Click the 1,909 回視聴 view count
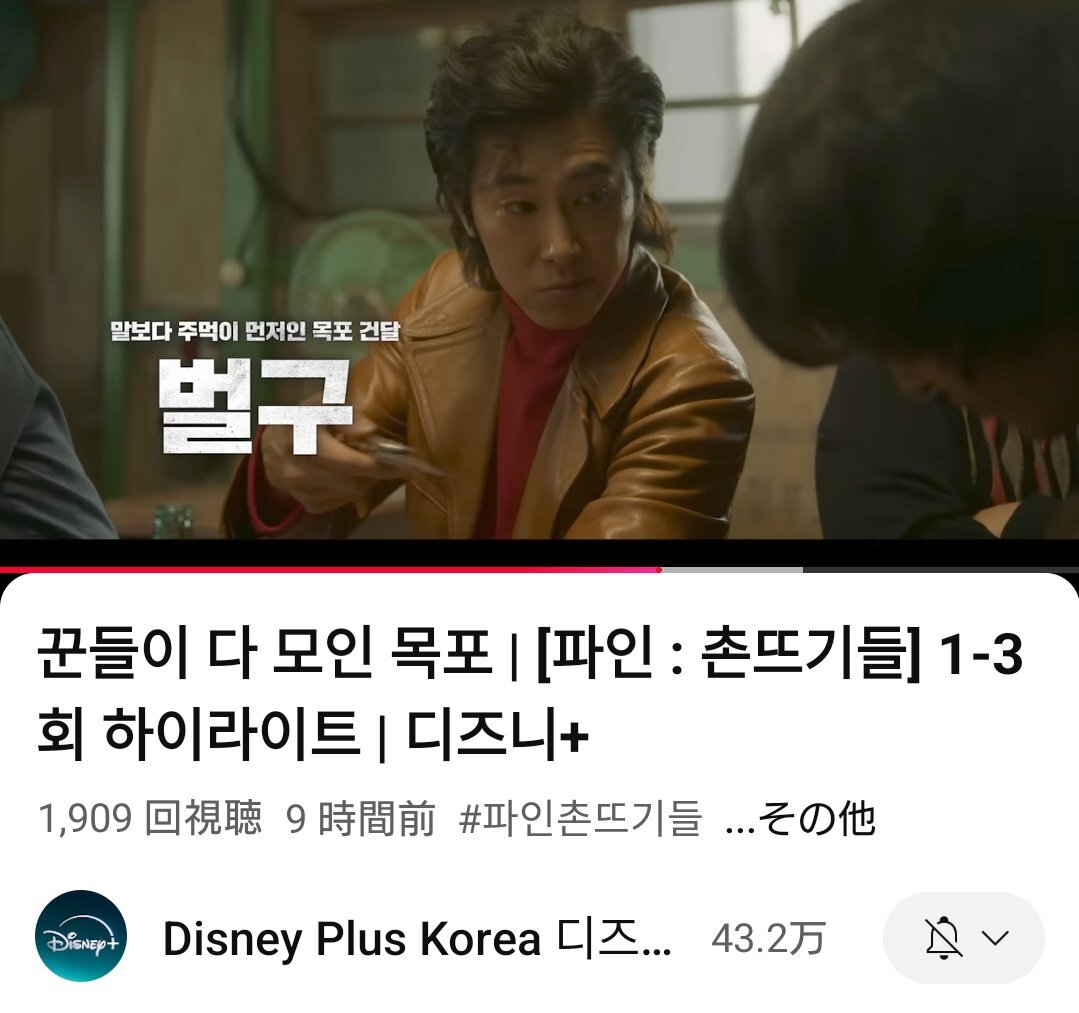 click(x=150, y=818)
